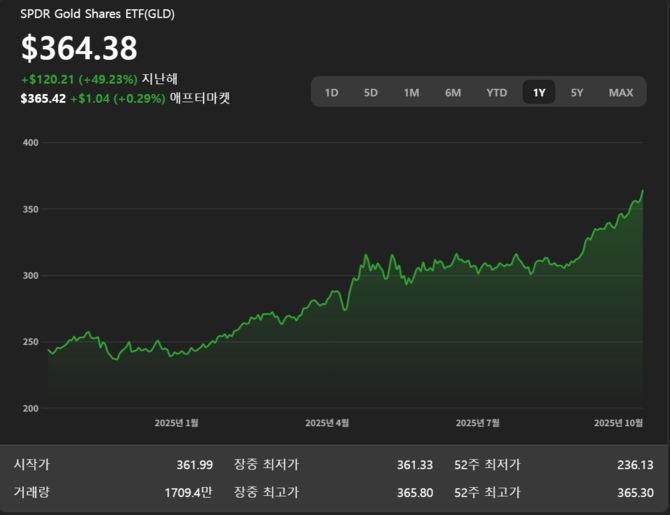Click the 2025년 1월 axis marker
Image resolution: width=670 pixels, height=515 pixels.
[176, 423]
